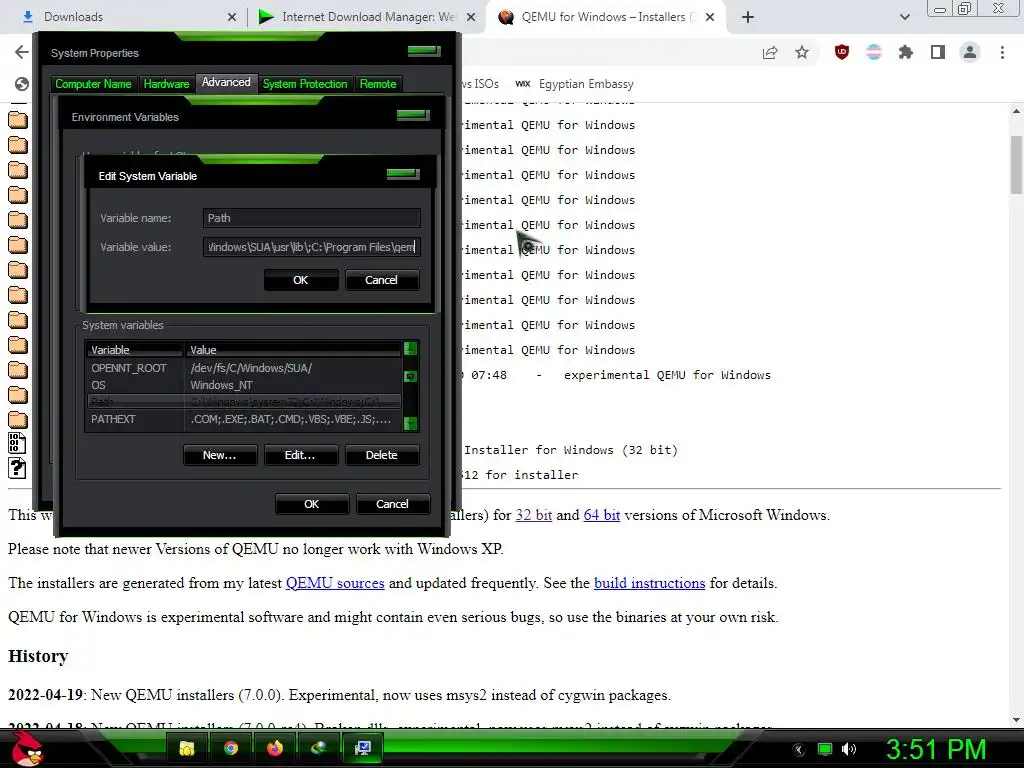Click the Variable column header
The height and width of the screenshot is (768, 1024).
click(135, 350)
